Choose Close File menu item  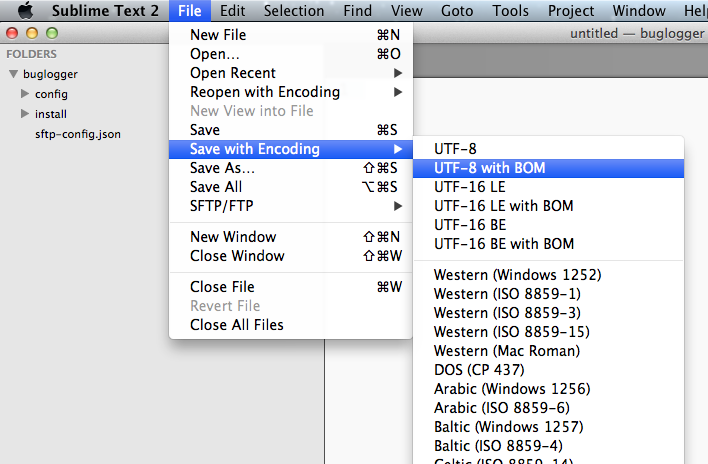[291, 287]
